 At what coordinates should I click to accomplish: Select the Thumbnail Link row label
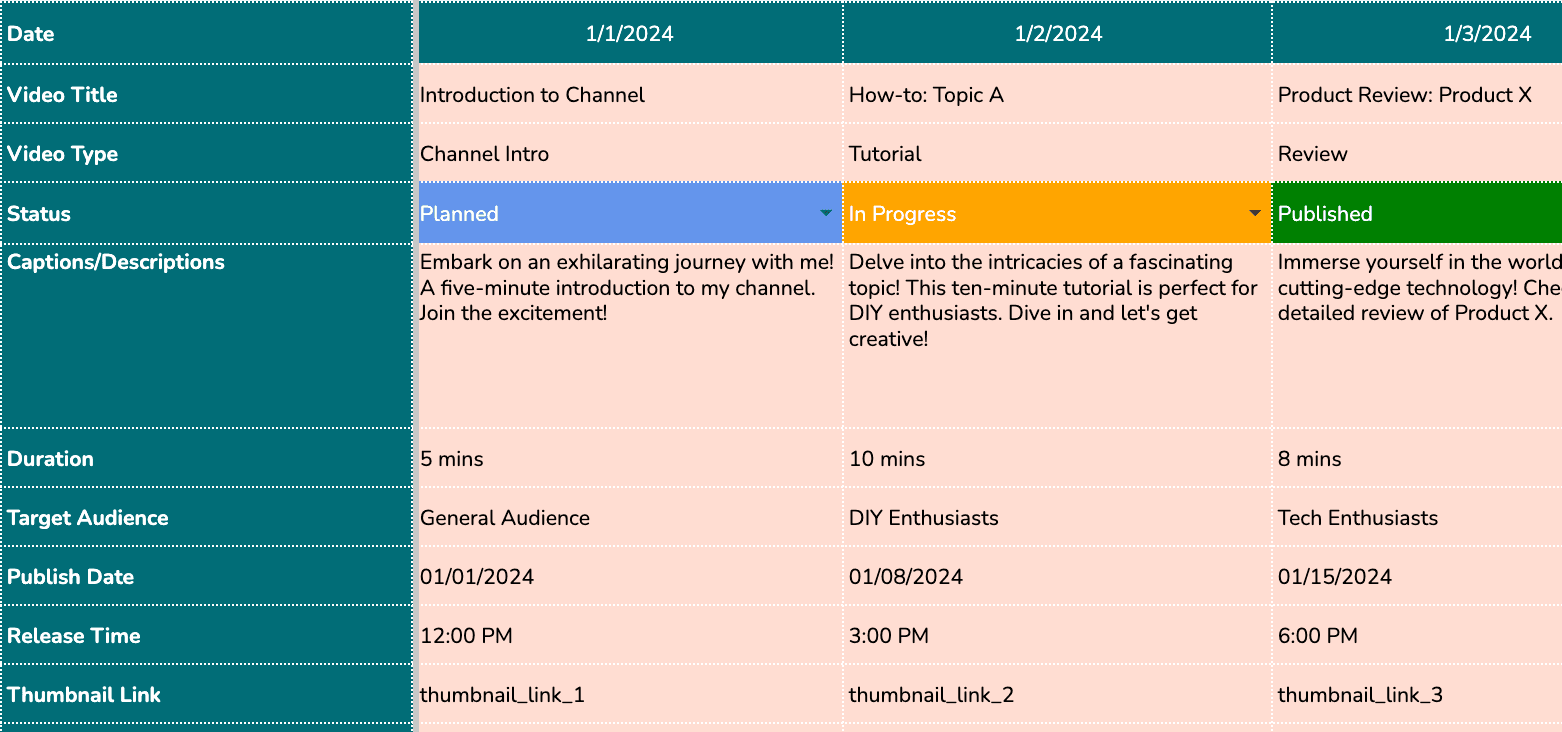point(207,695)
